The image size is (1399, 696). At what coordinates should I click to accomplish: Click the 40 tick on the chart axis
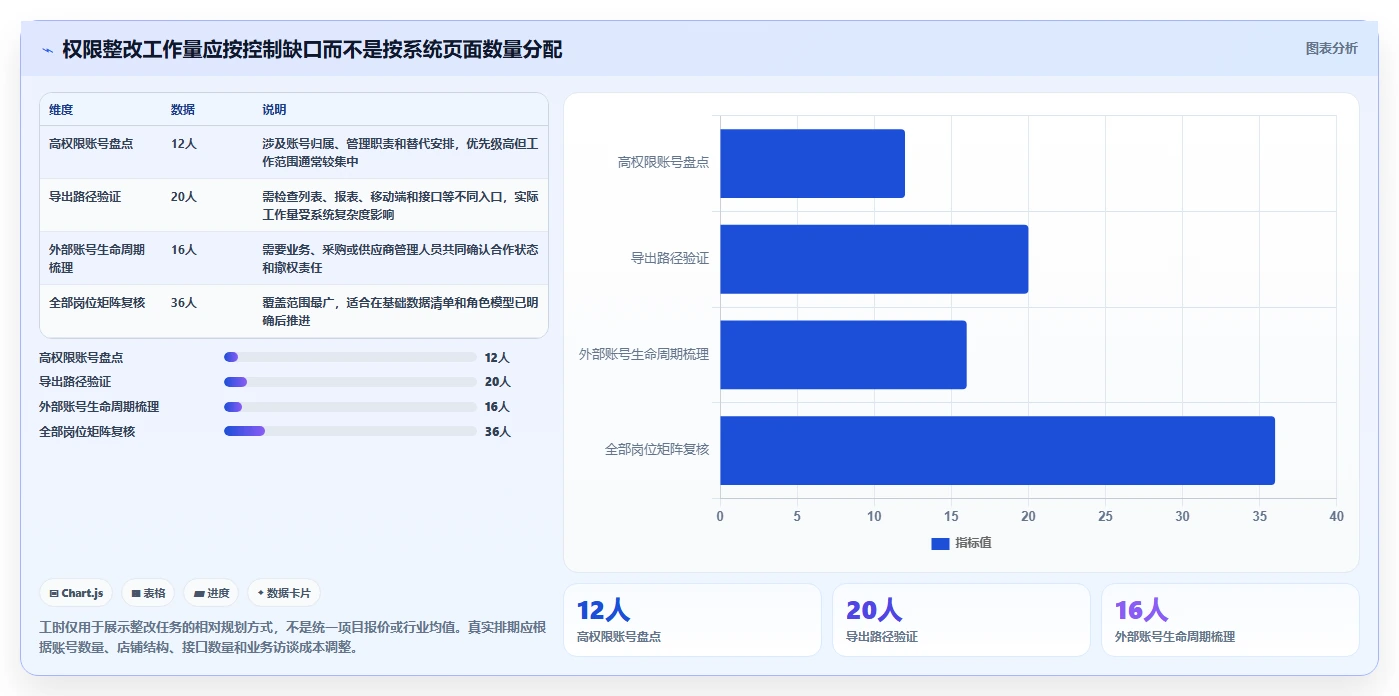(1336, 516)
